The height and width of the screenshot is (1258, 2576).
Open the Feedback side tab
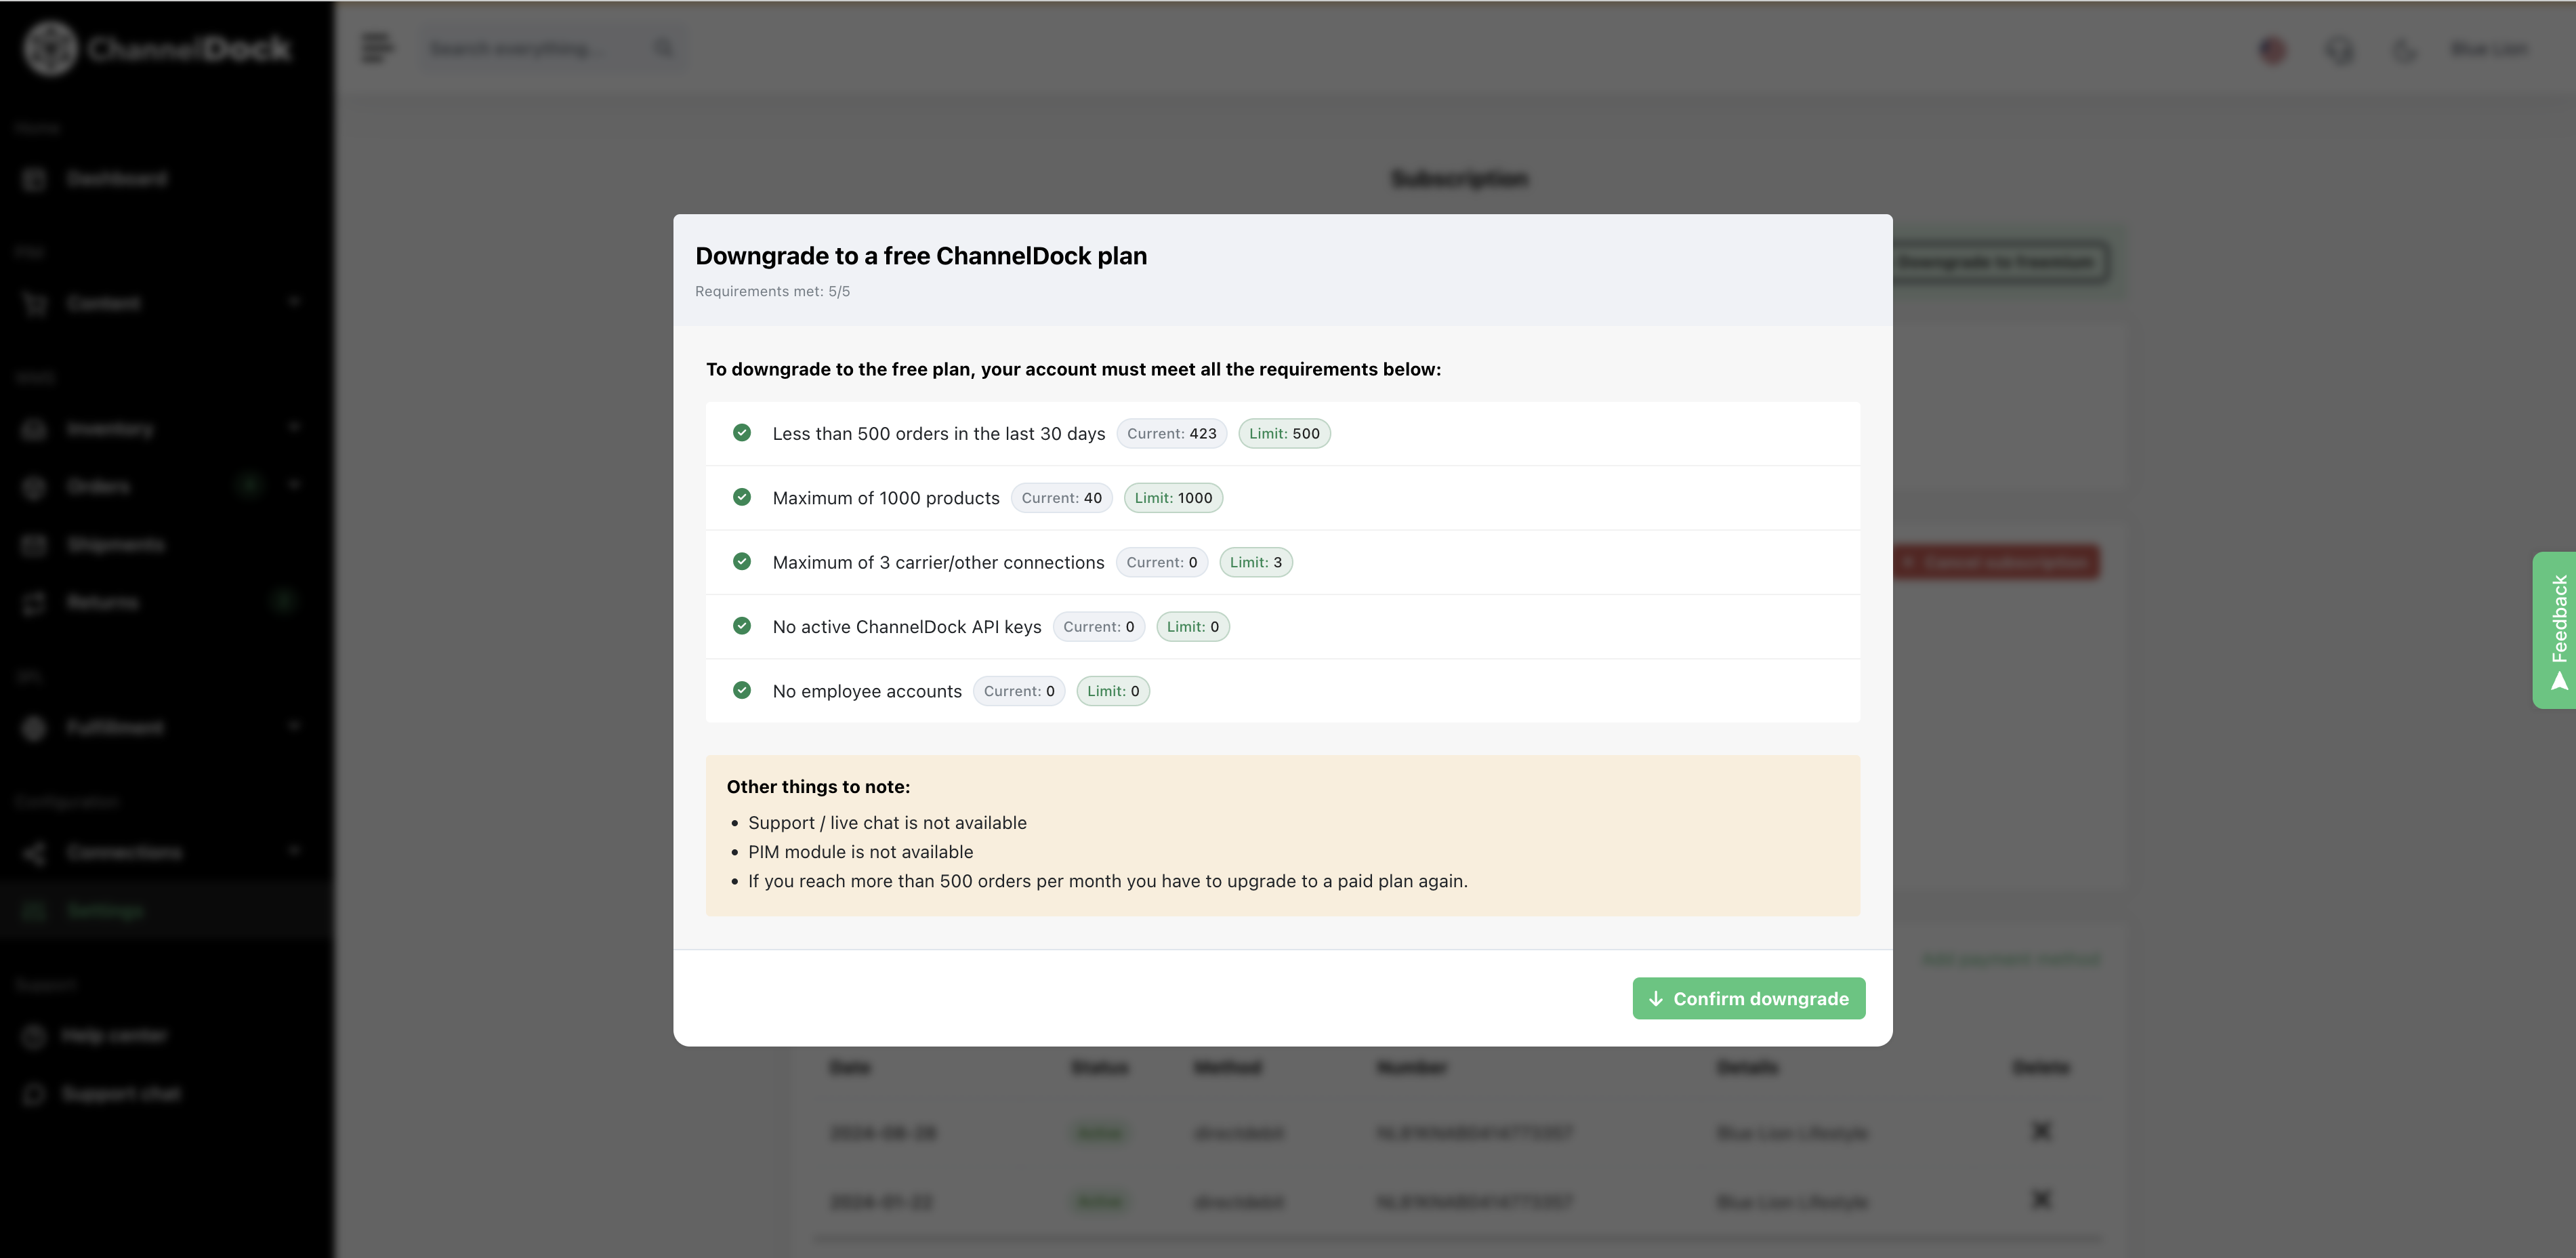[2555, 630]
